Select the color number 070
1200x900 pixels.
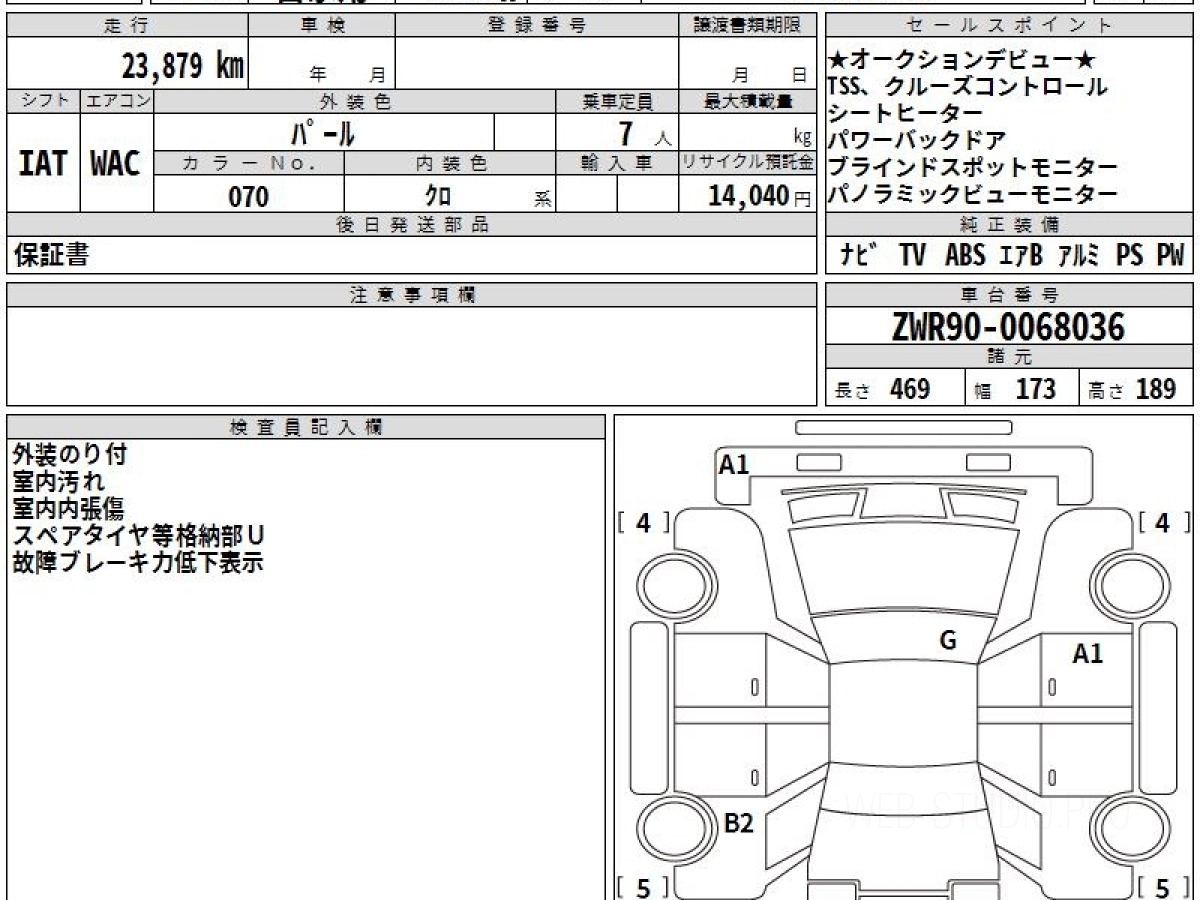tap(249, 197)
